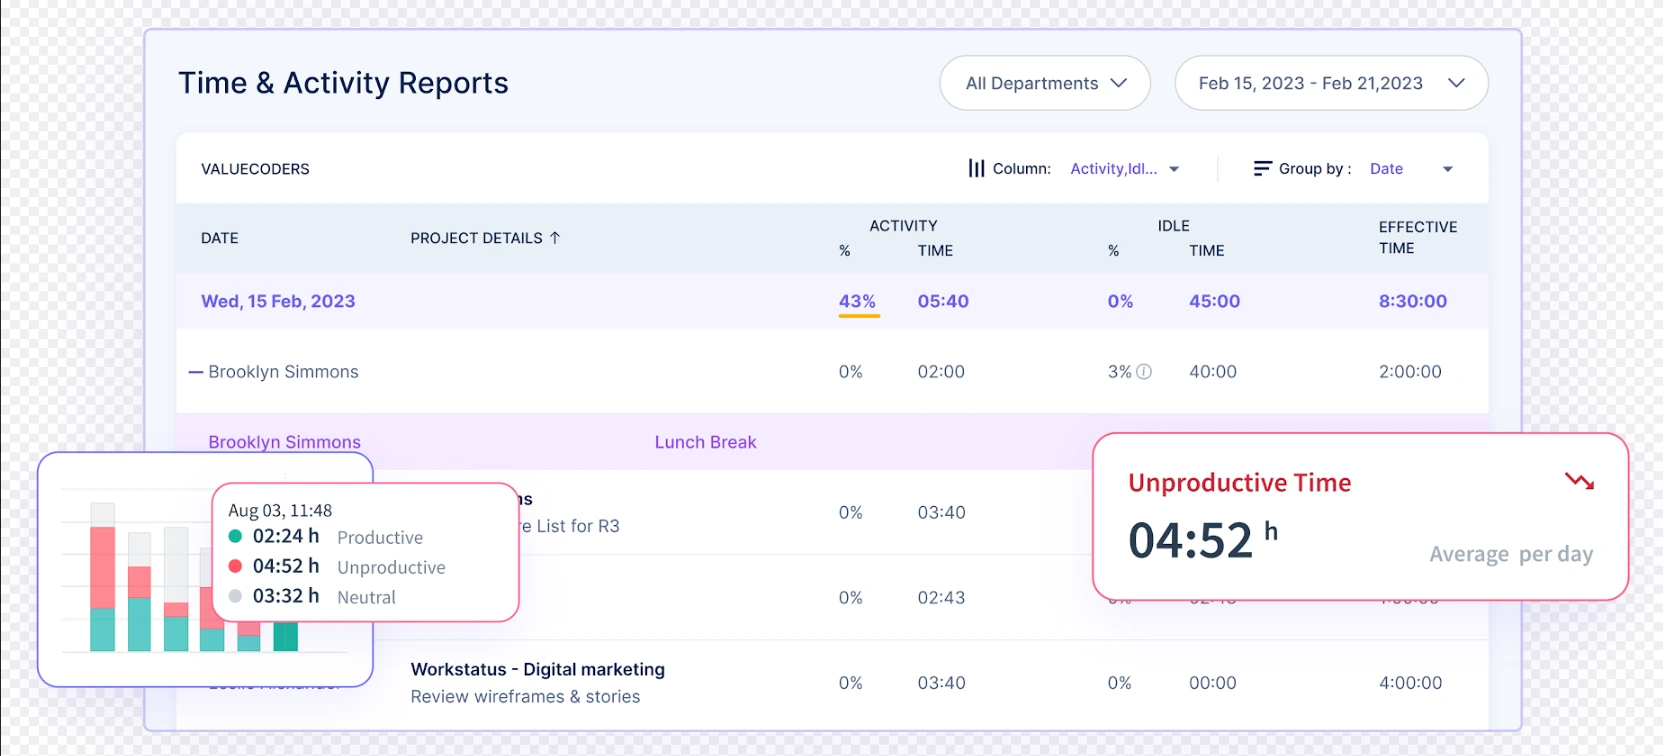Click the DATE column header

tap(220, 238)
